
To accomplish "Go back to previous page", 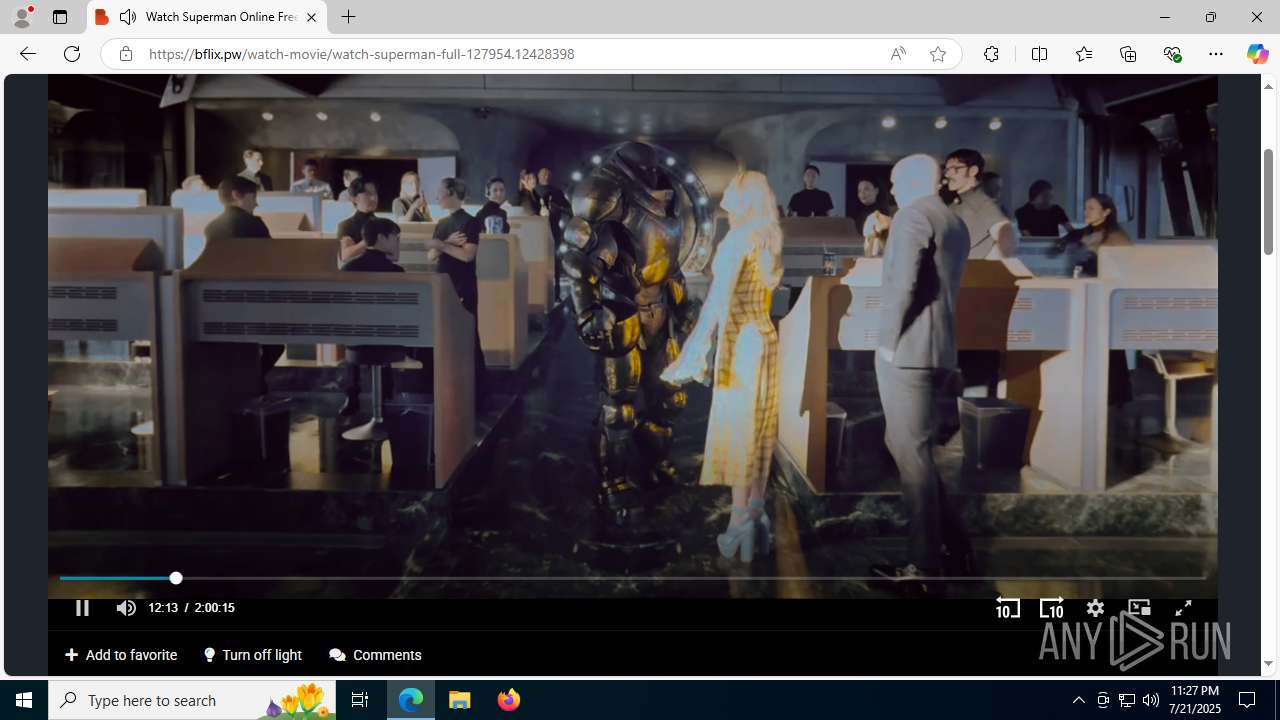I will [x=28, y=54].
